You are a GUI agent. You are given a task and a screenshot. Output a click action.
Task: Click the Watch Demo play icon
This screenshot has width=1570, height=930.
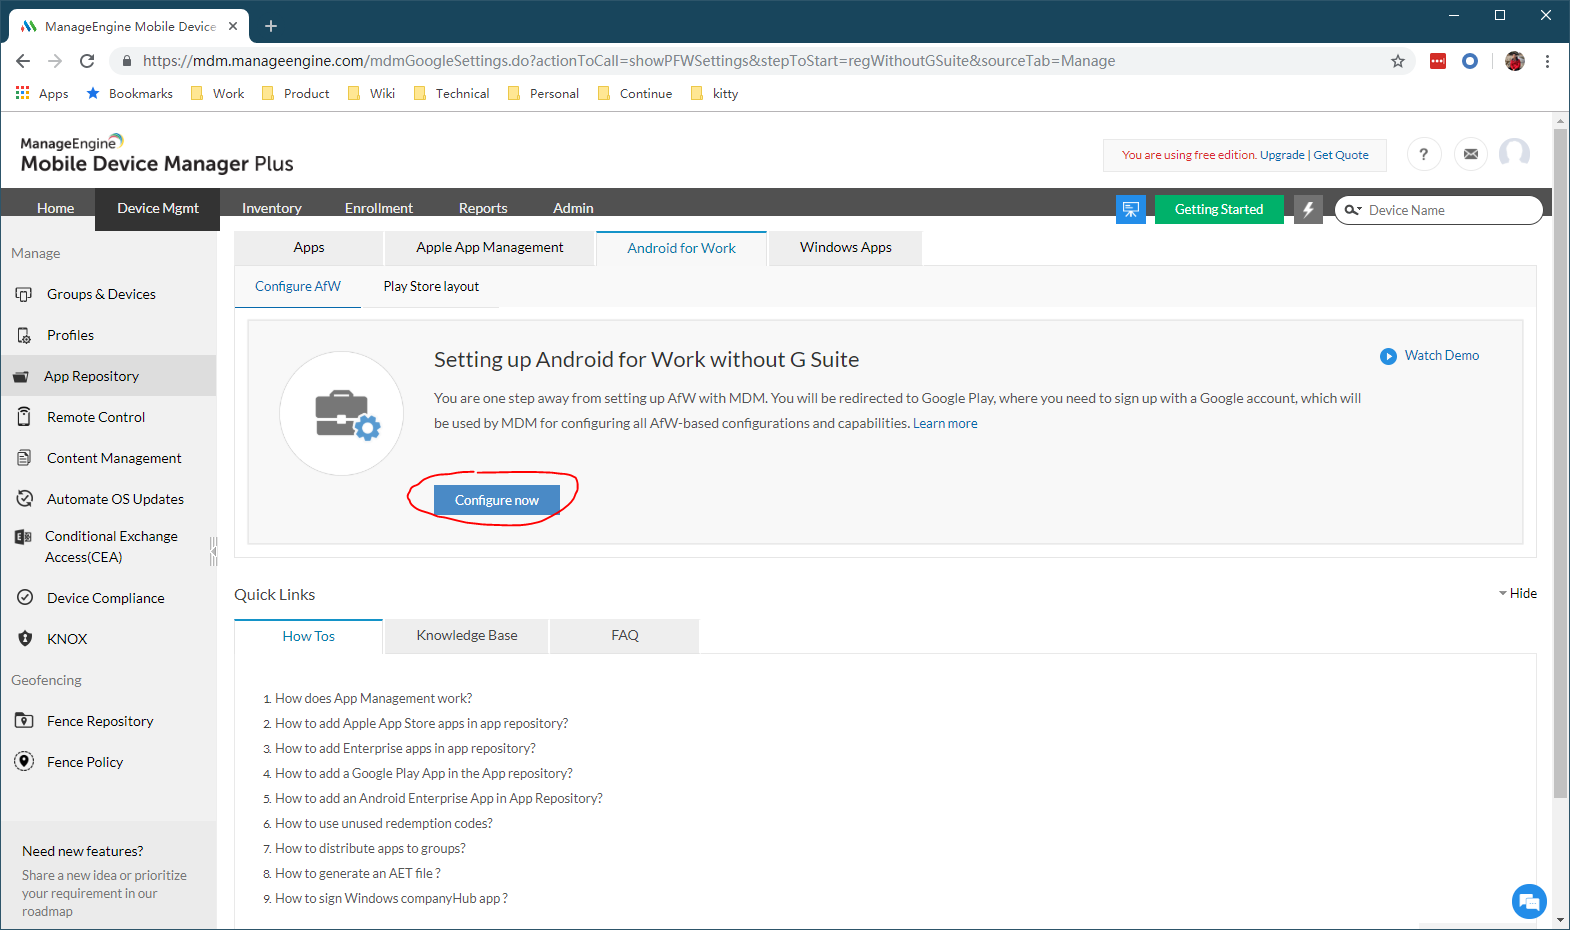1388,356
